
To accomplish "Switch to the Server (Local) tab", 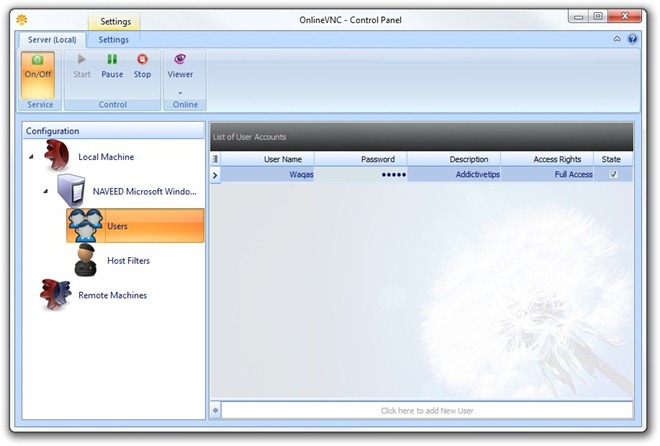I will coord(52,40).
